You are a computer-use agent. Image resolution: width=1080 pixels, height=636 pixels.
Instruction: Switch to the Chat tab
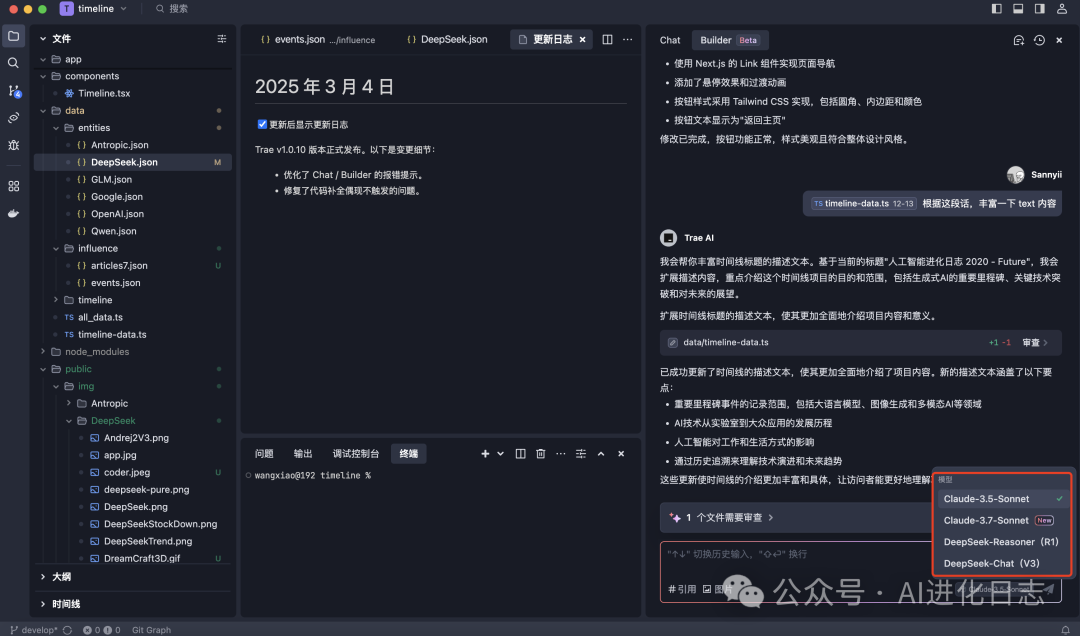669,40
